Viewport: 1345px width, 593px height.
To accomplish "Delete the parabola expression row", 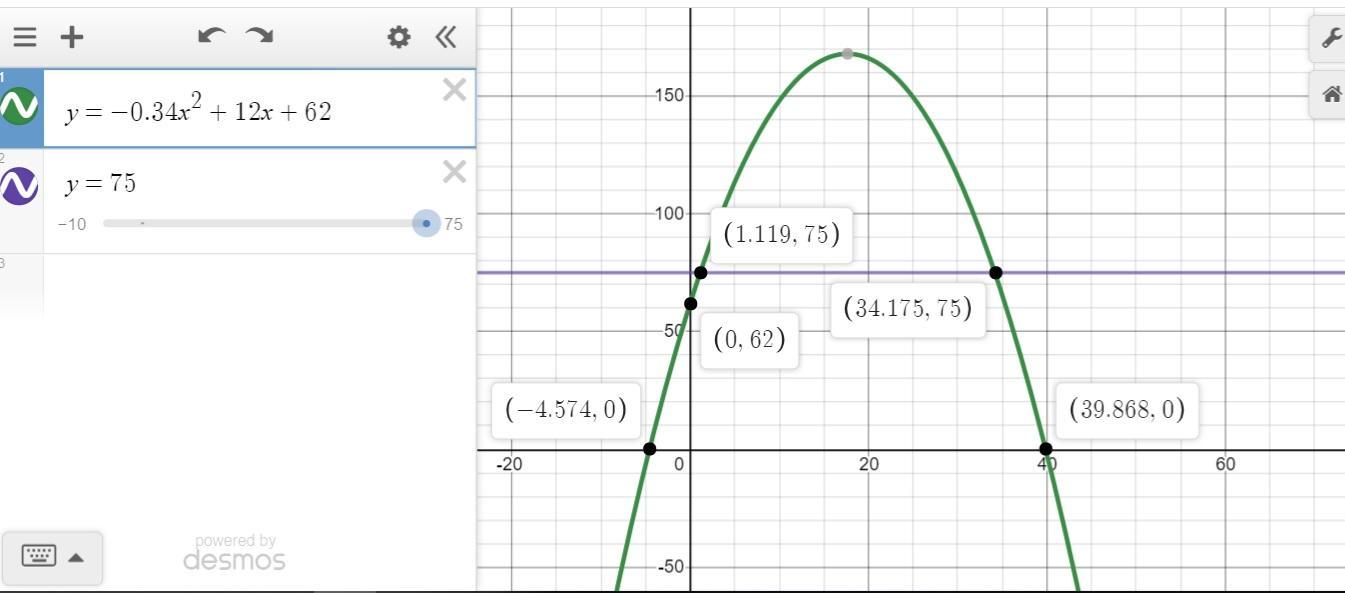I will [454, 90].
